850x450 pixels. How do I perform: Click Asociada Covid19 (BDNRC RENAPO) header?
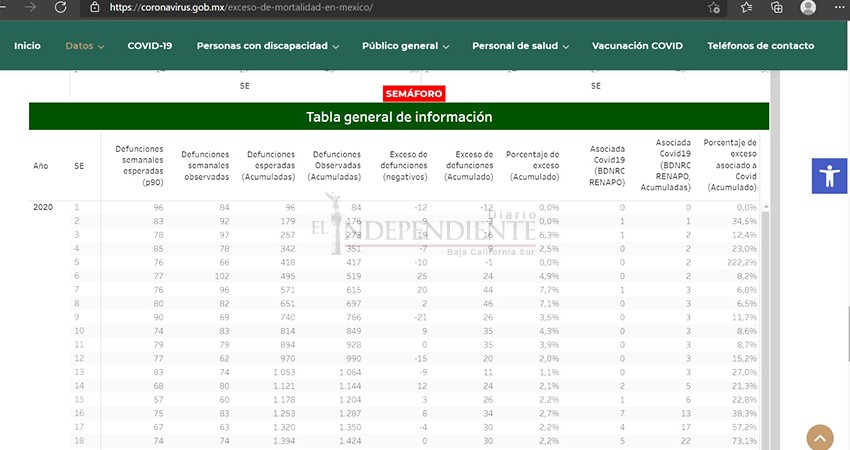click(x=607, y=165)
